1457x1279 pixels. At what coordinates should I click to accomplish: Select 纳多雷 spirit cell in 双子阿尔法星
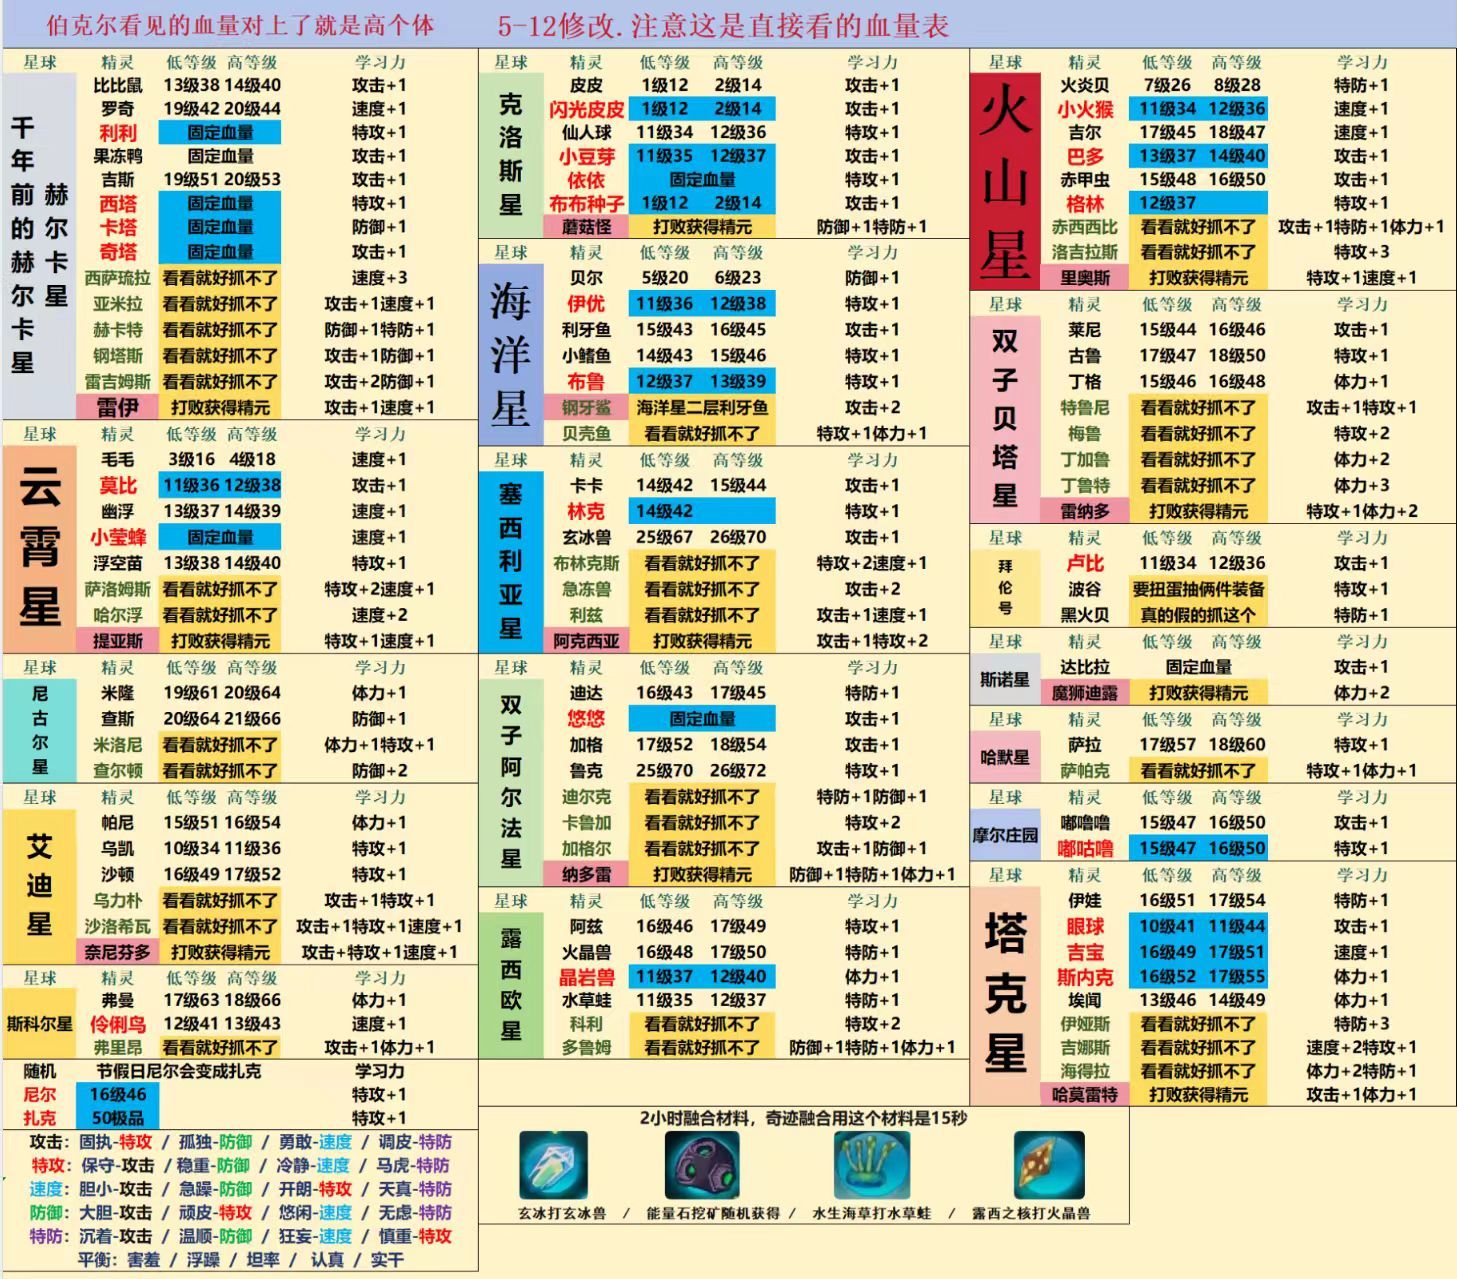[x=586, y=874]
